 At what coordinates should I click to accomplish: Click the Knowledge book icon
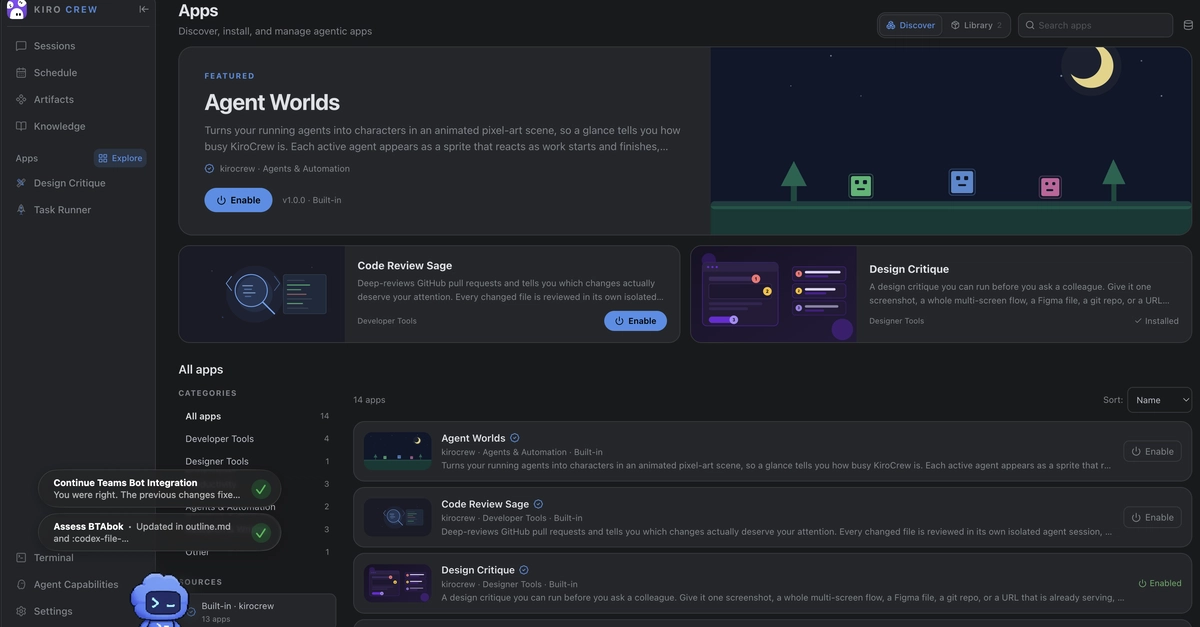[22, 127]
